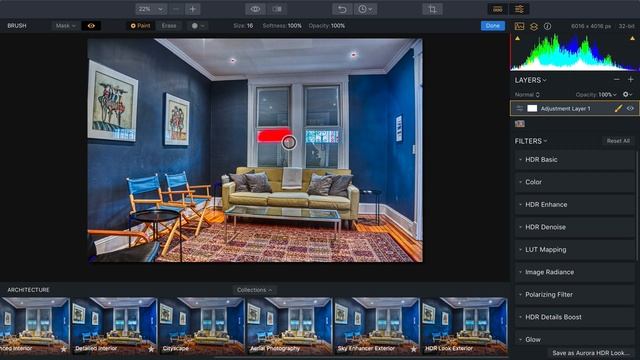Expand the HDR Details Boost filter

(x=575, y=317)
